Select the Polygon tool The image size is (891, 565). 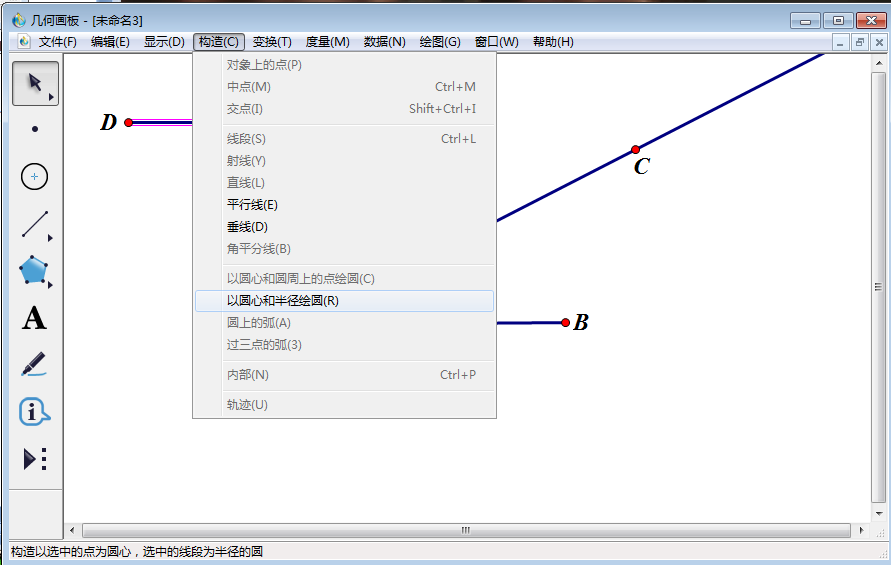click(x=34, y=271)
